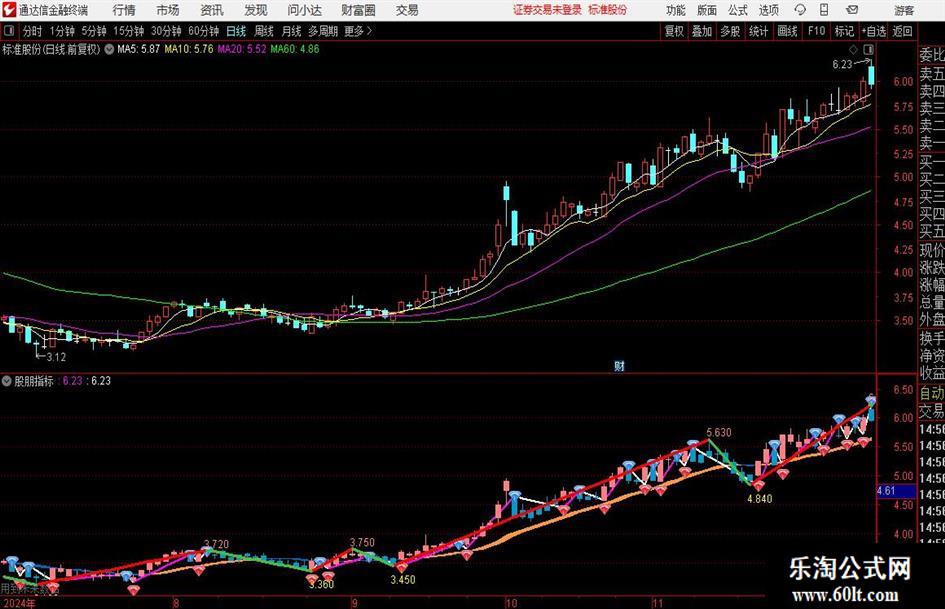Click the 6.23 high price label
Viewport: 945px width, 609px height.
tap(843, 65)
